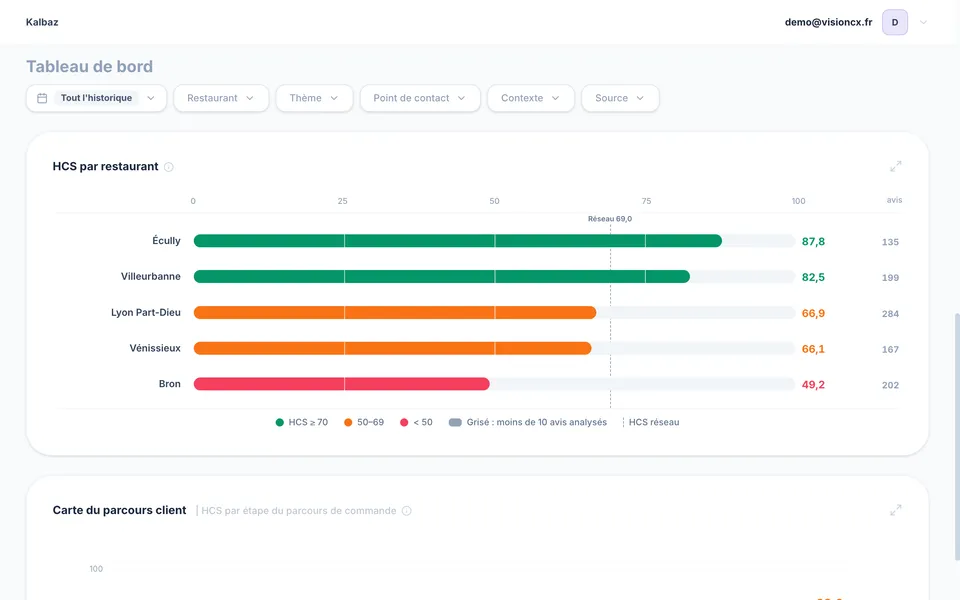The image size is (960, 600).
Task: Click the HCS réseau legend entry
Action: (x=651, y=422)
